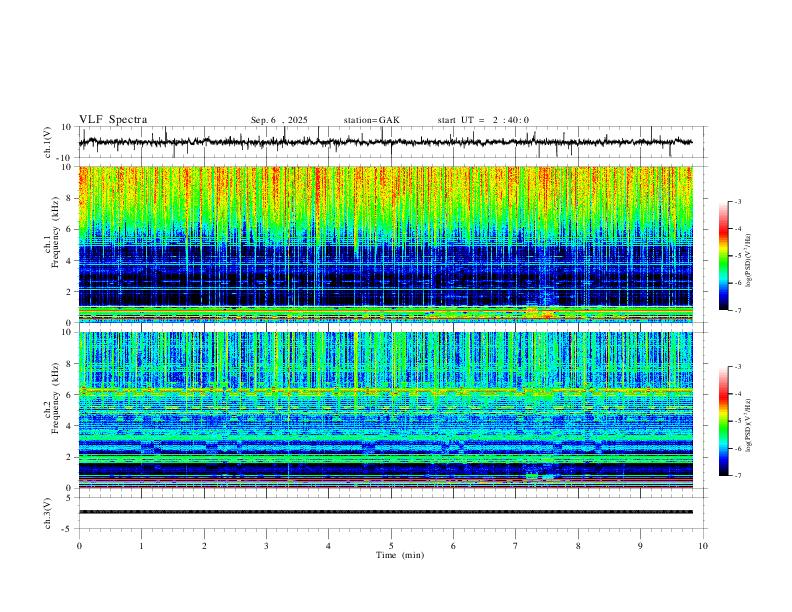The image size is (792, 612).
Task: Click the "-7" tick on ch.1 colorbar
Action: 737,310
